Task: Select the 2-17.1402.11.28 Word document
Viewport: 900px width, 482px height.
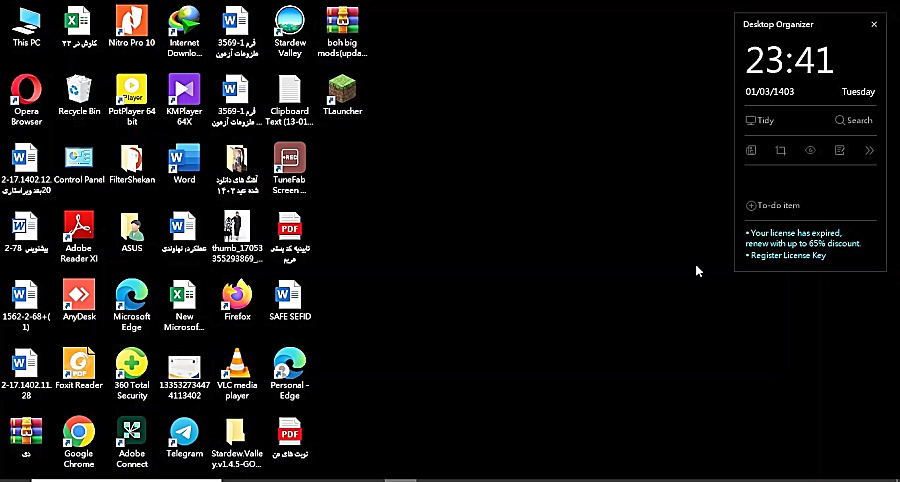Action: click(26, 374)
